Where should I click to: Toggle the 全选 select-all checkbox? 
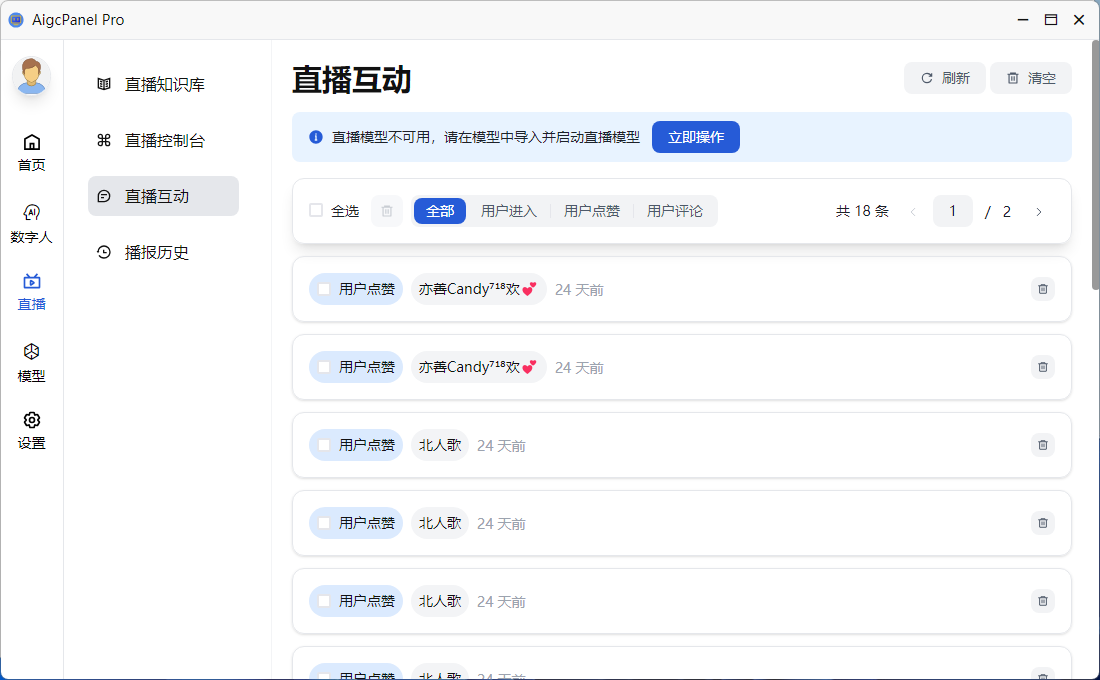316,211
